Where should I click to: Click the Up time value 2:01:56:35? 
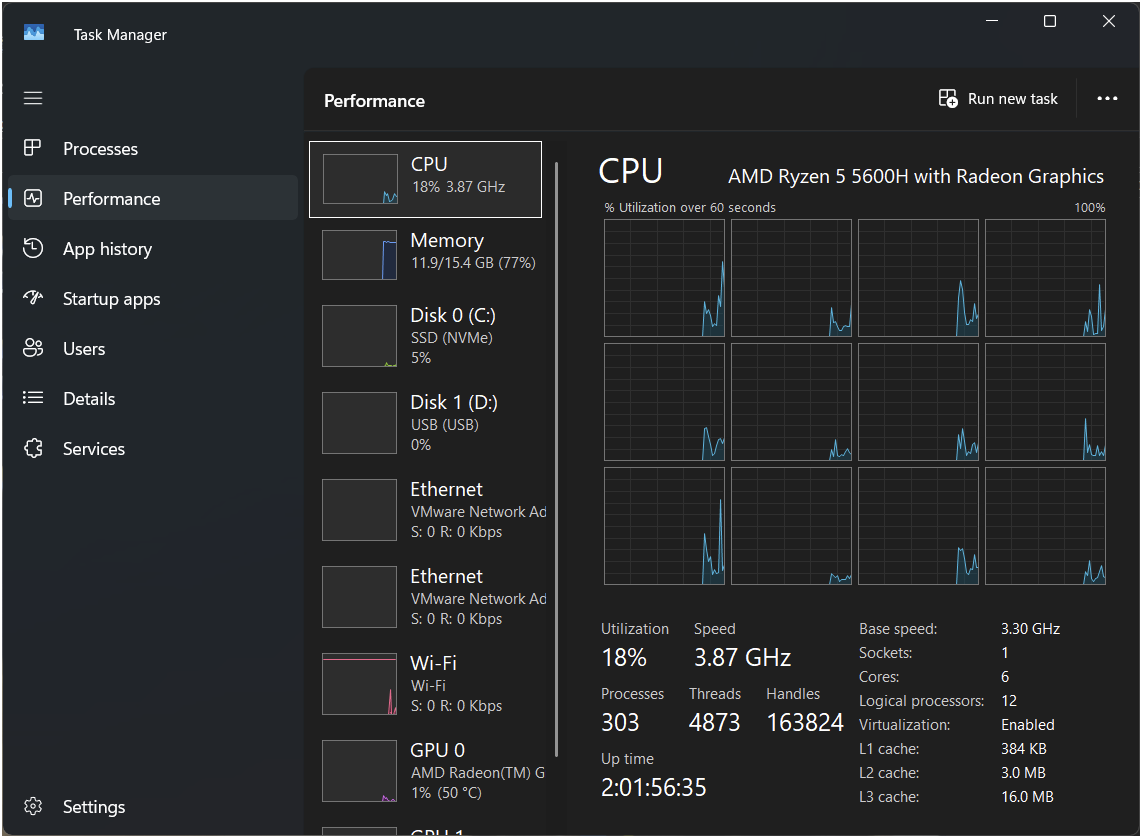coord(653,787)
